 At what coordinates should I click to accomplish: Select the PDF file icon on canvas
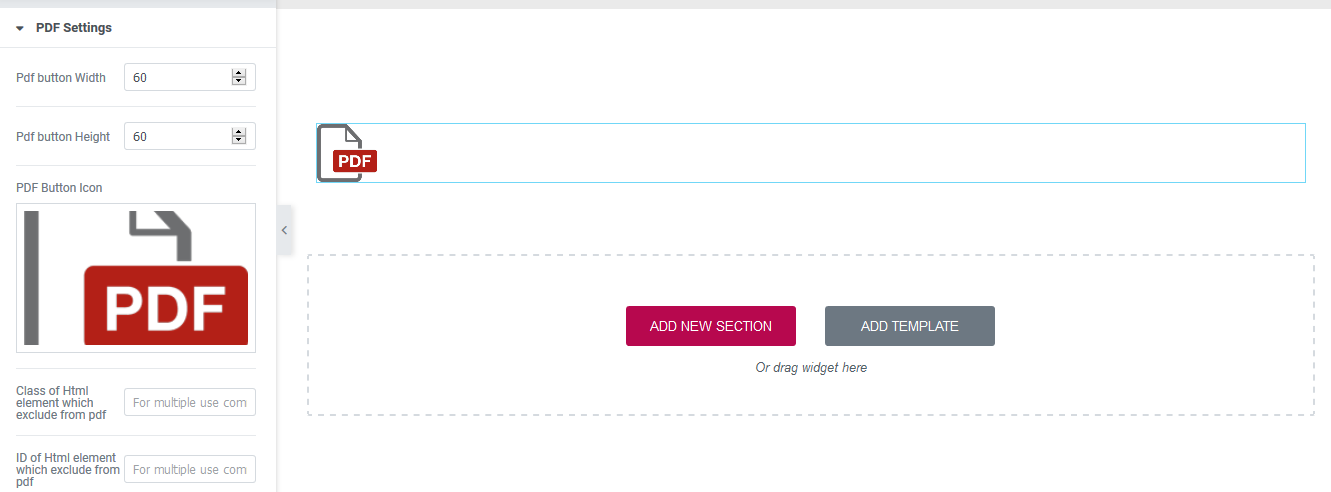347,153
